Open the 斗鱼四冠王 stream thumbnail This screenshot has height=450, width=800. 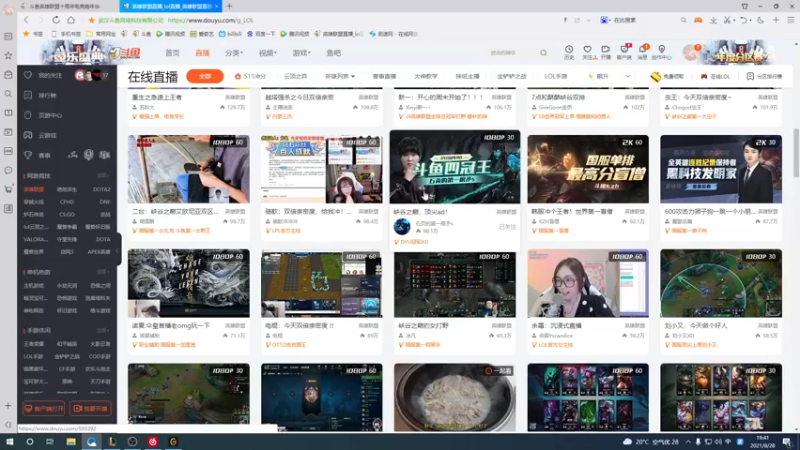[x=455, y=167]
